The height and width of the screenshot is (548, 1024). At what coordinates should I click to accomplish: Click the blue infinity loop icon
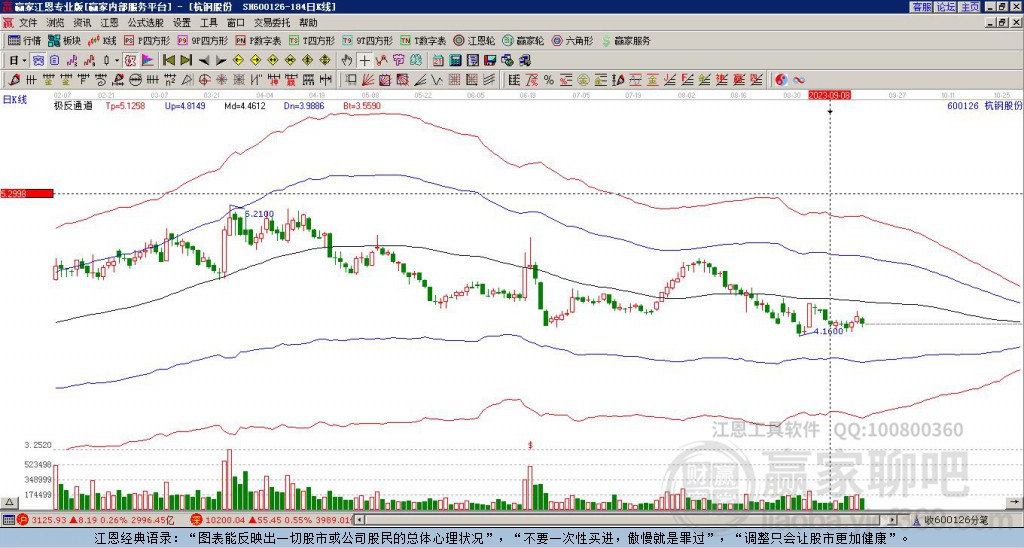click(x=799, y=80)
